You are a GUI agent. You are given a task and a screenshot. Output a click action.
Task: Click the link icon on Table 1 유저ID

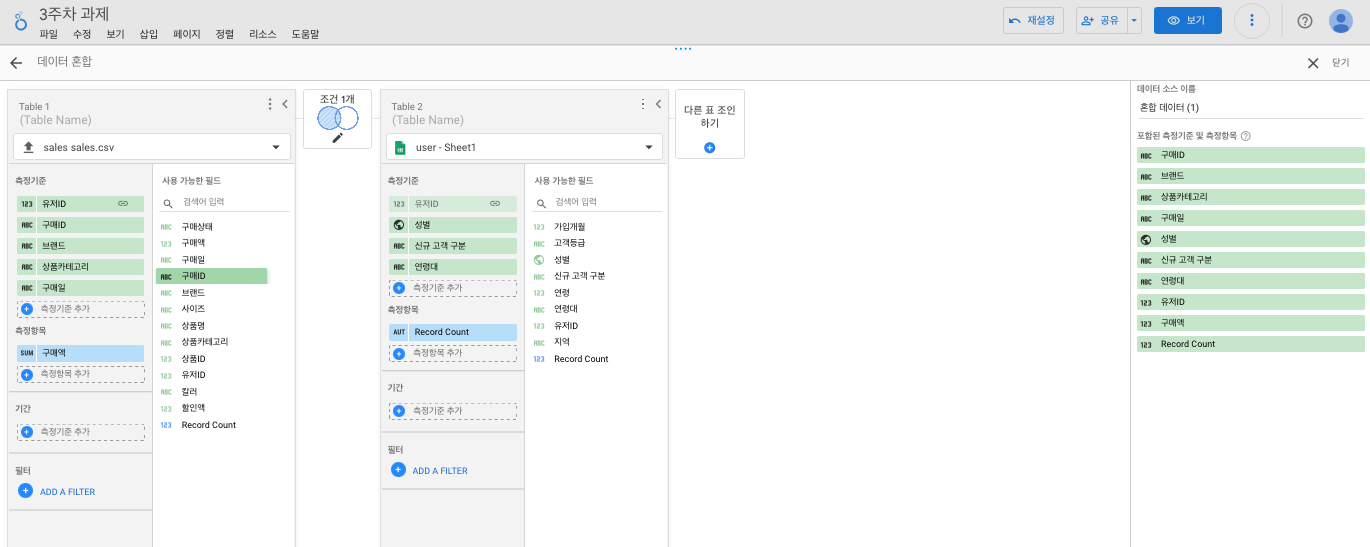point(123,203)
